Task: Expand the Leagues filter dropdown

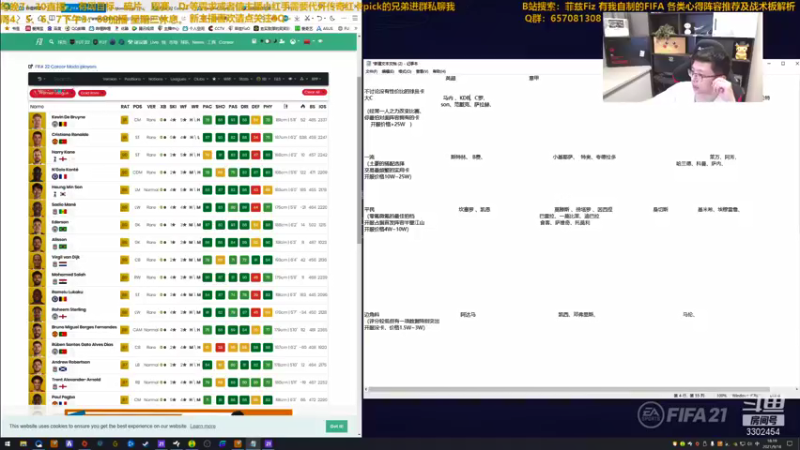Action: [180, 79]
